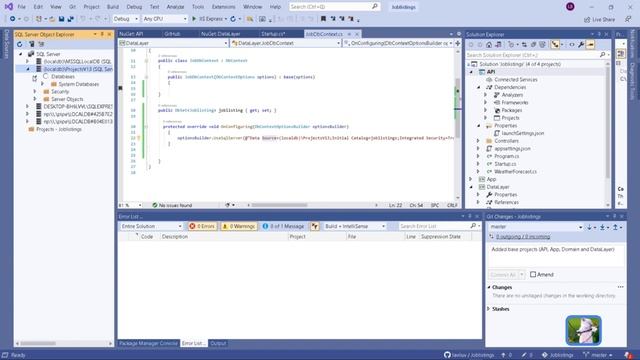The height and width of the screenshot is (360, 640).
Task: Click the master branch in status bar
Action: pos(598,355)
